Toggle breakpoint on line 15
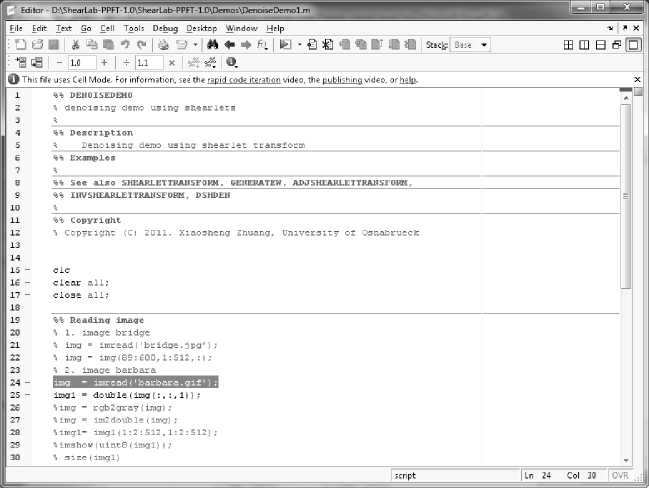The width and height of the screenshot is (649, 488). click(28, 270)
